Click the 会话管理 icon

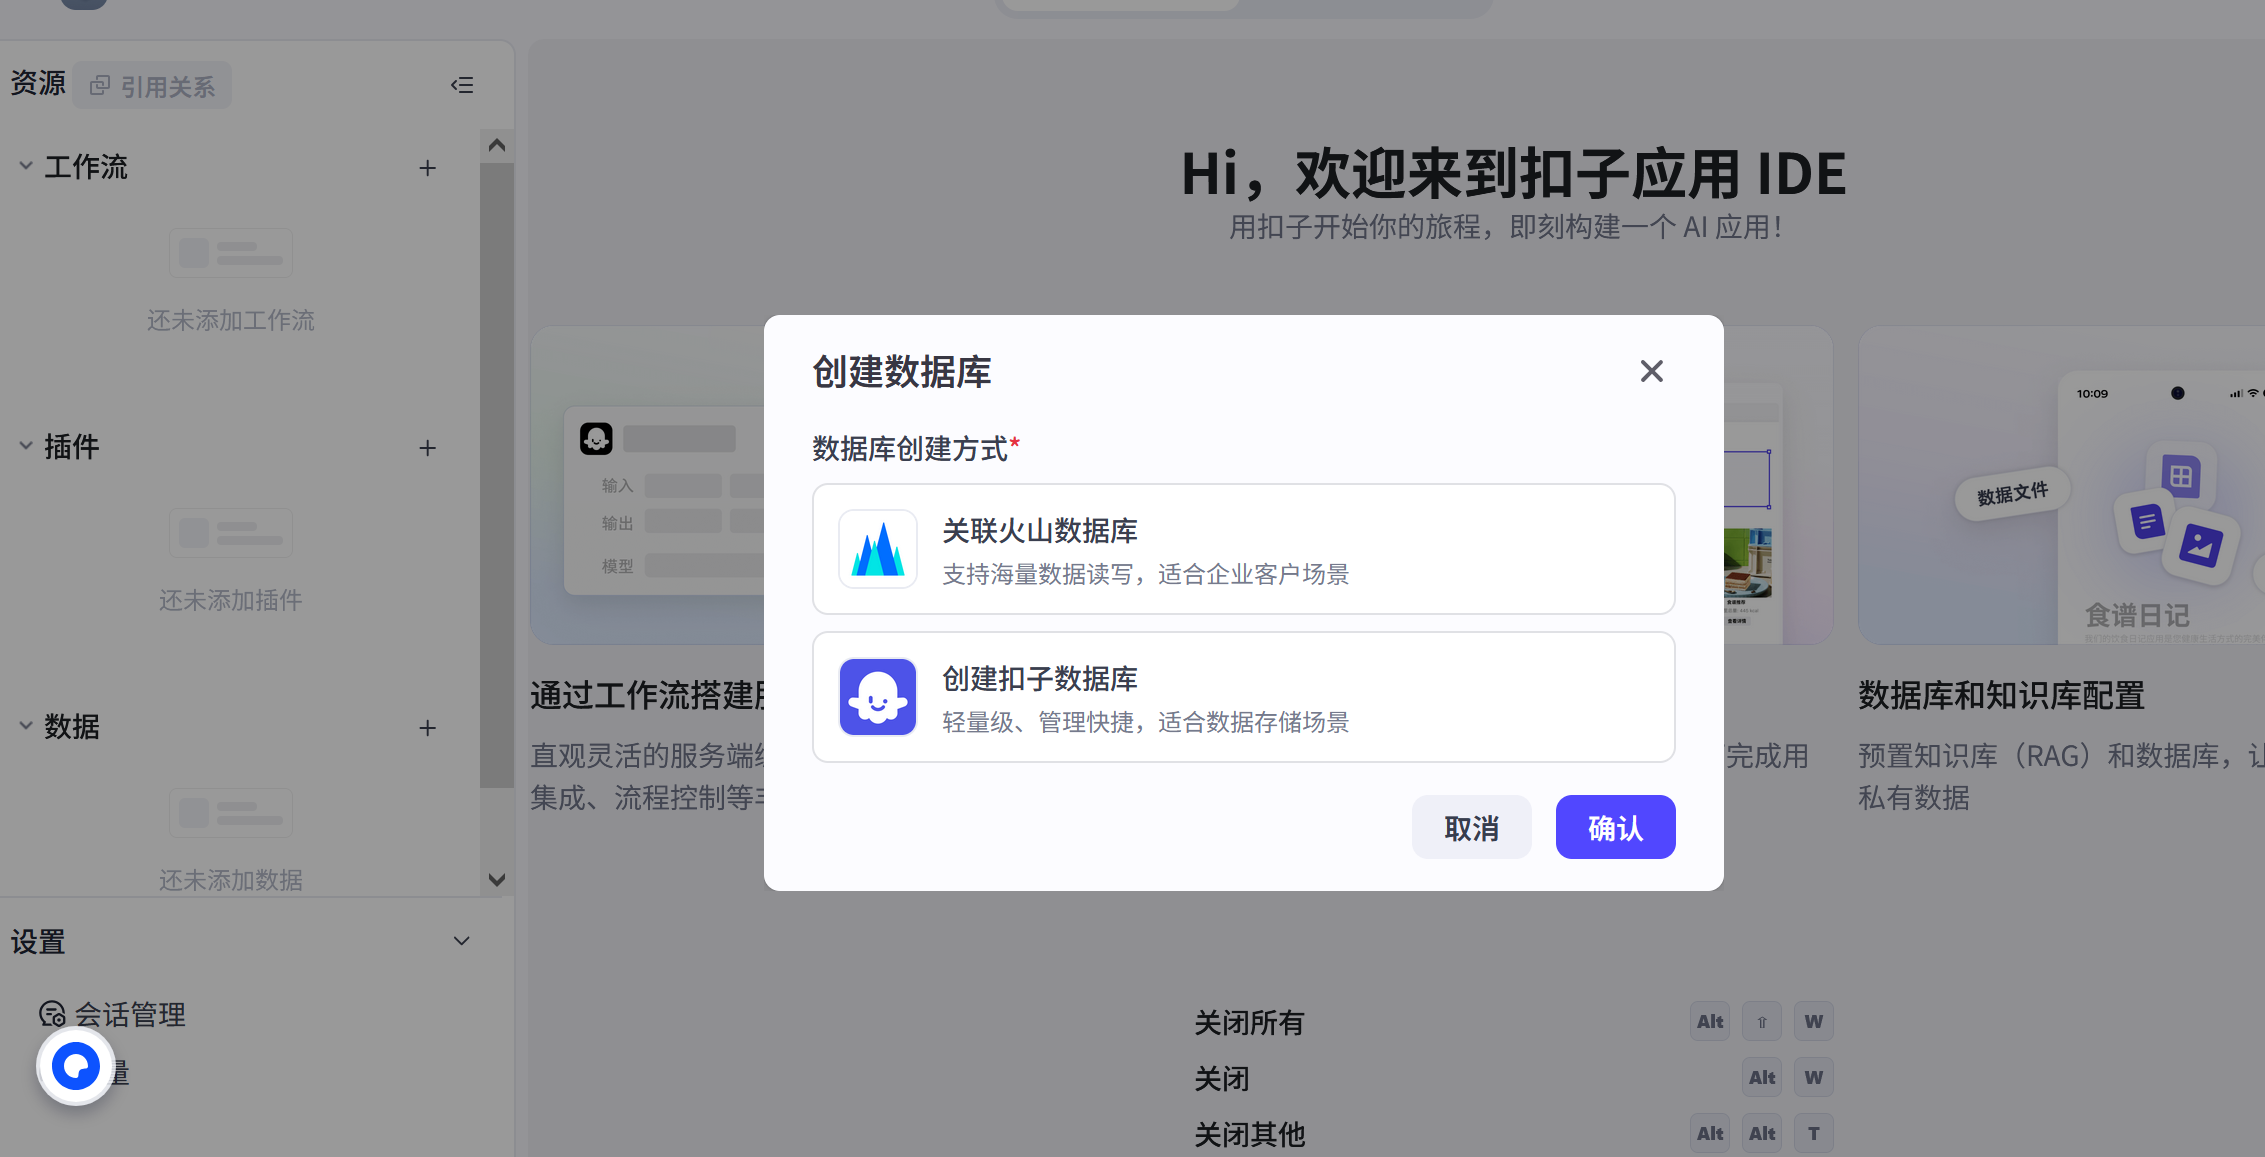[52, 1015]
